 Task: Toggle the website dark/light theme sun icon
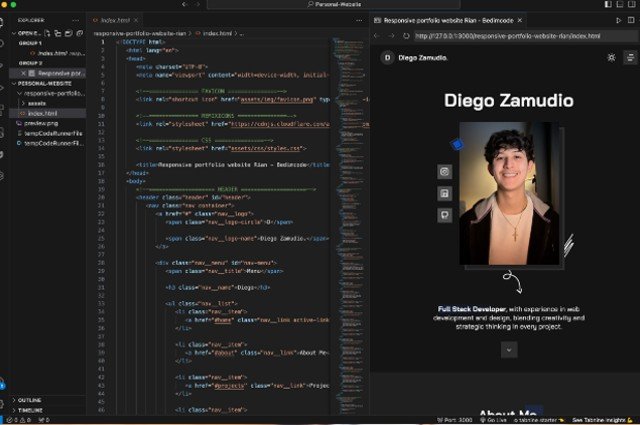611,58
